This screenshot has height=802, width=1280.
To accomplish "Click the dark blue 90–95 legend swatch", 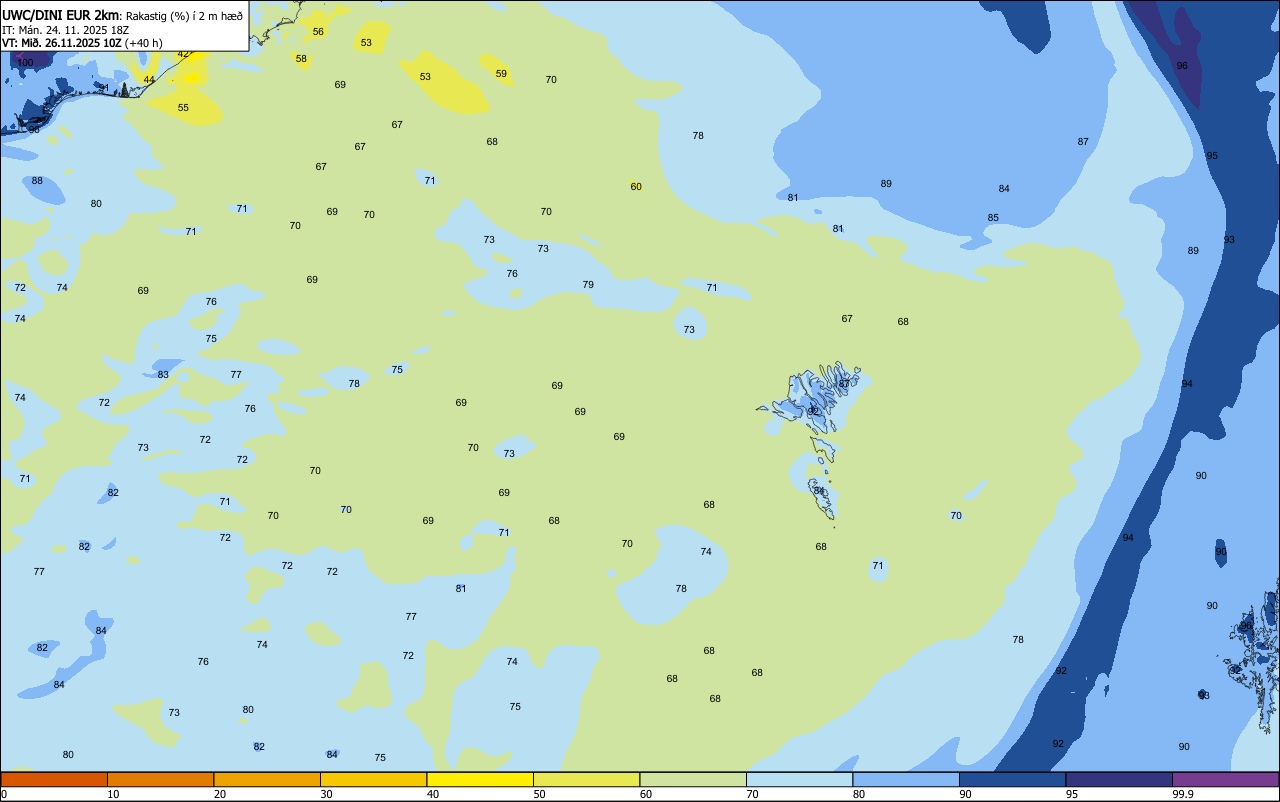I will [x=1012, y=779].
